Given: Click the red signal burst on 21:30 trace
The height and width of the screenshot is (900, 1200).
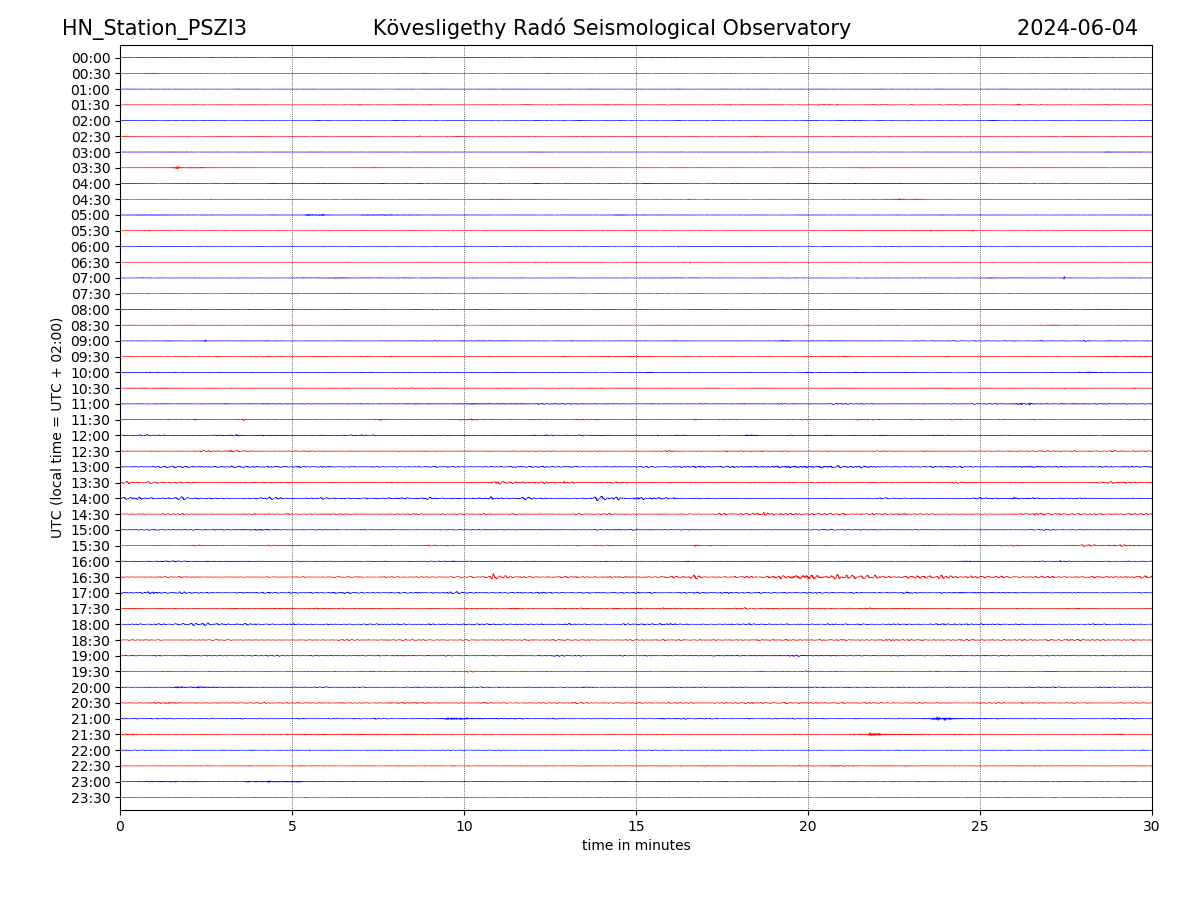Looking at the screenshot, I should (874, 734).
